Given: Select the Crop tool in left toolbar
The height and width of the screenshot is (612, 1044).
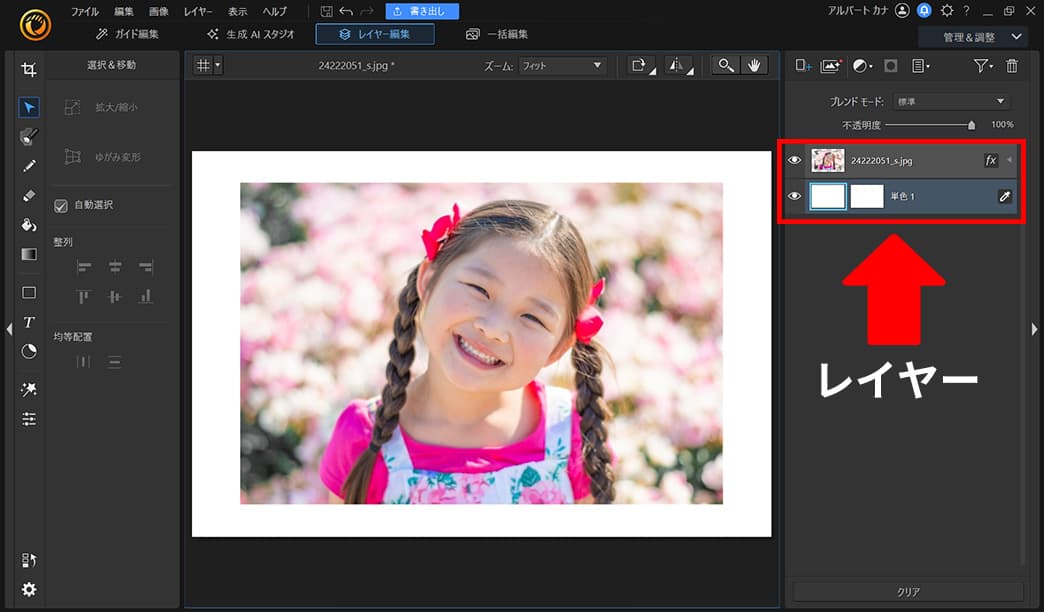Looking at the screenshot, I should [x=29, y=70].
